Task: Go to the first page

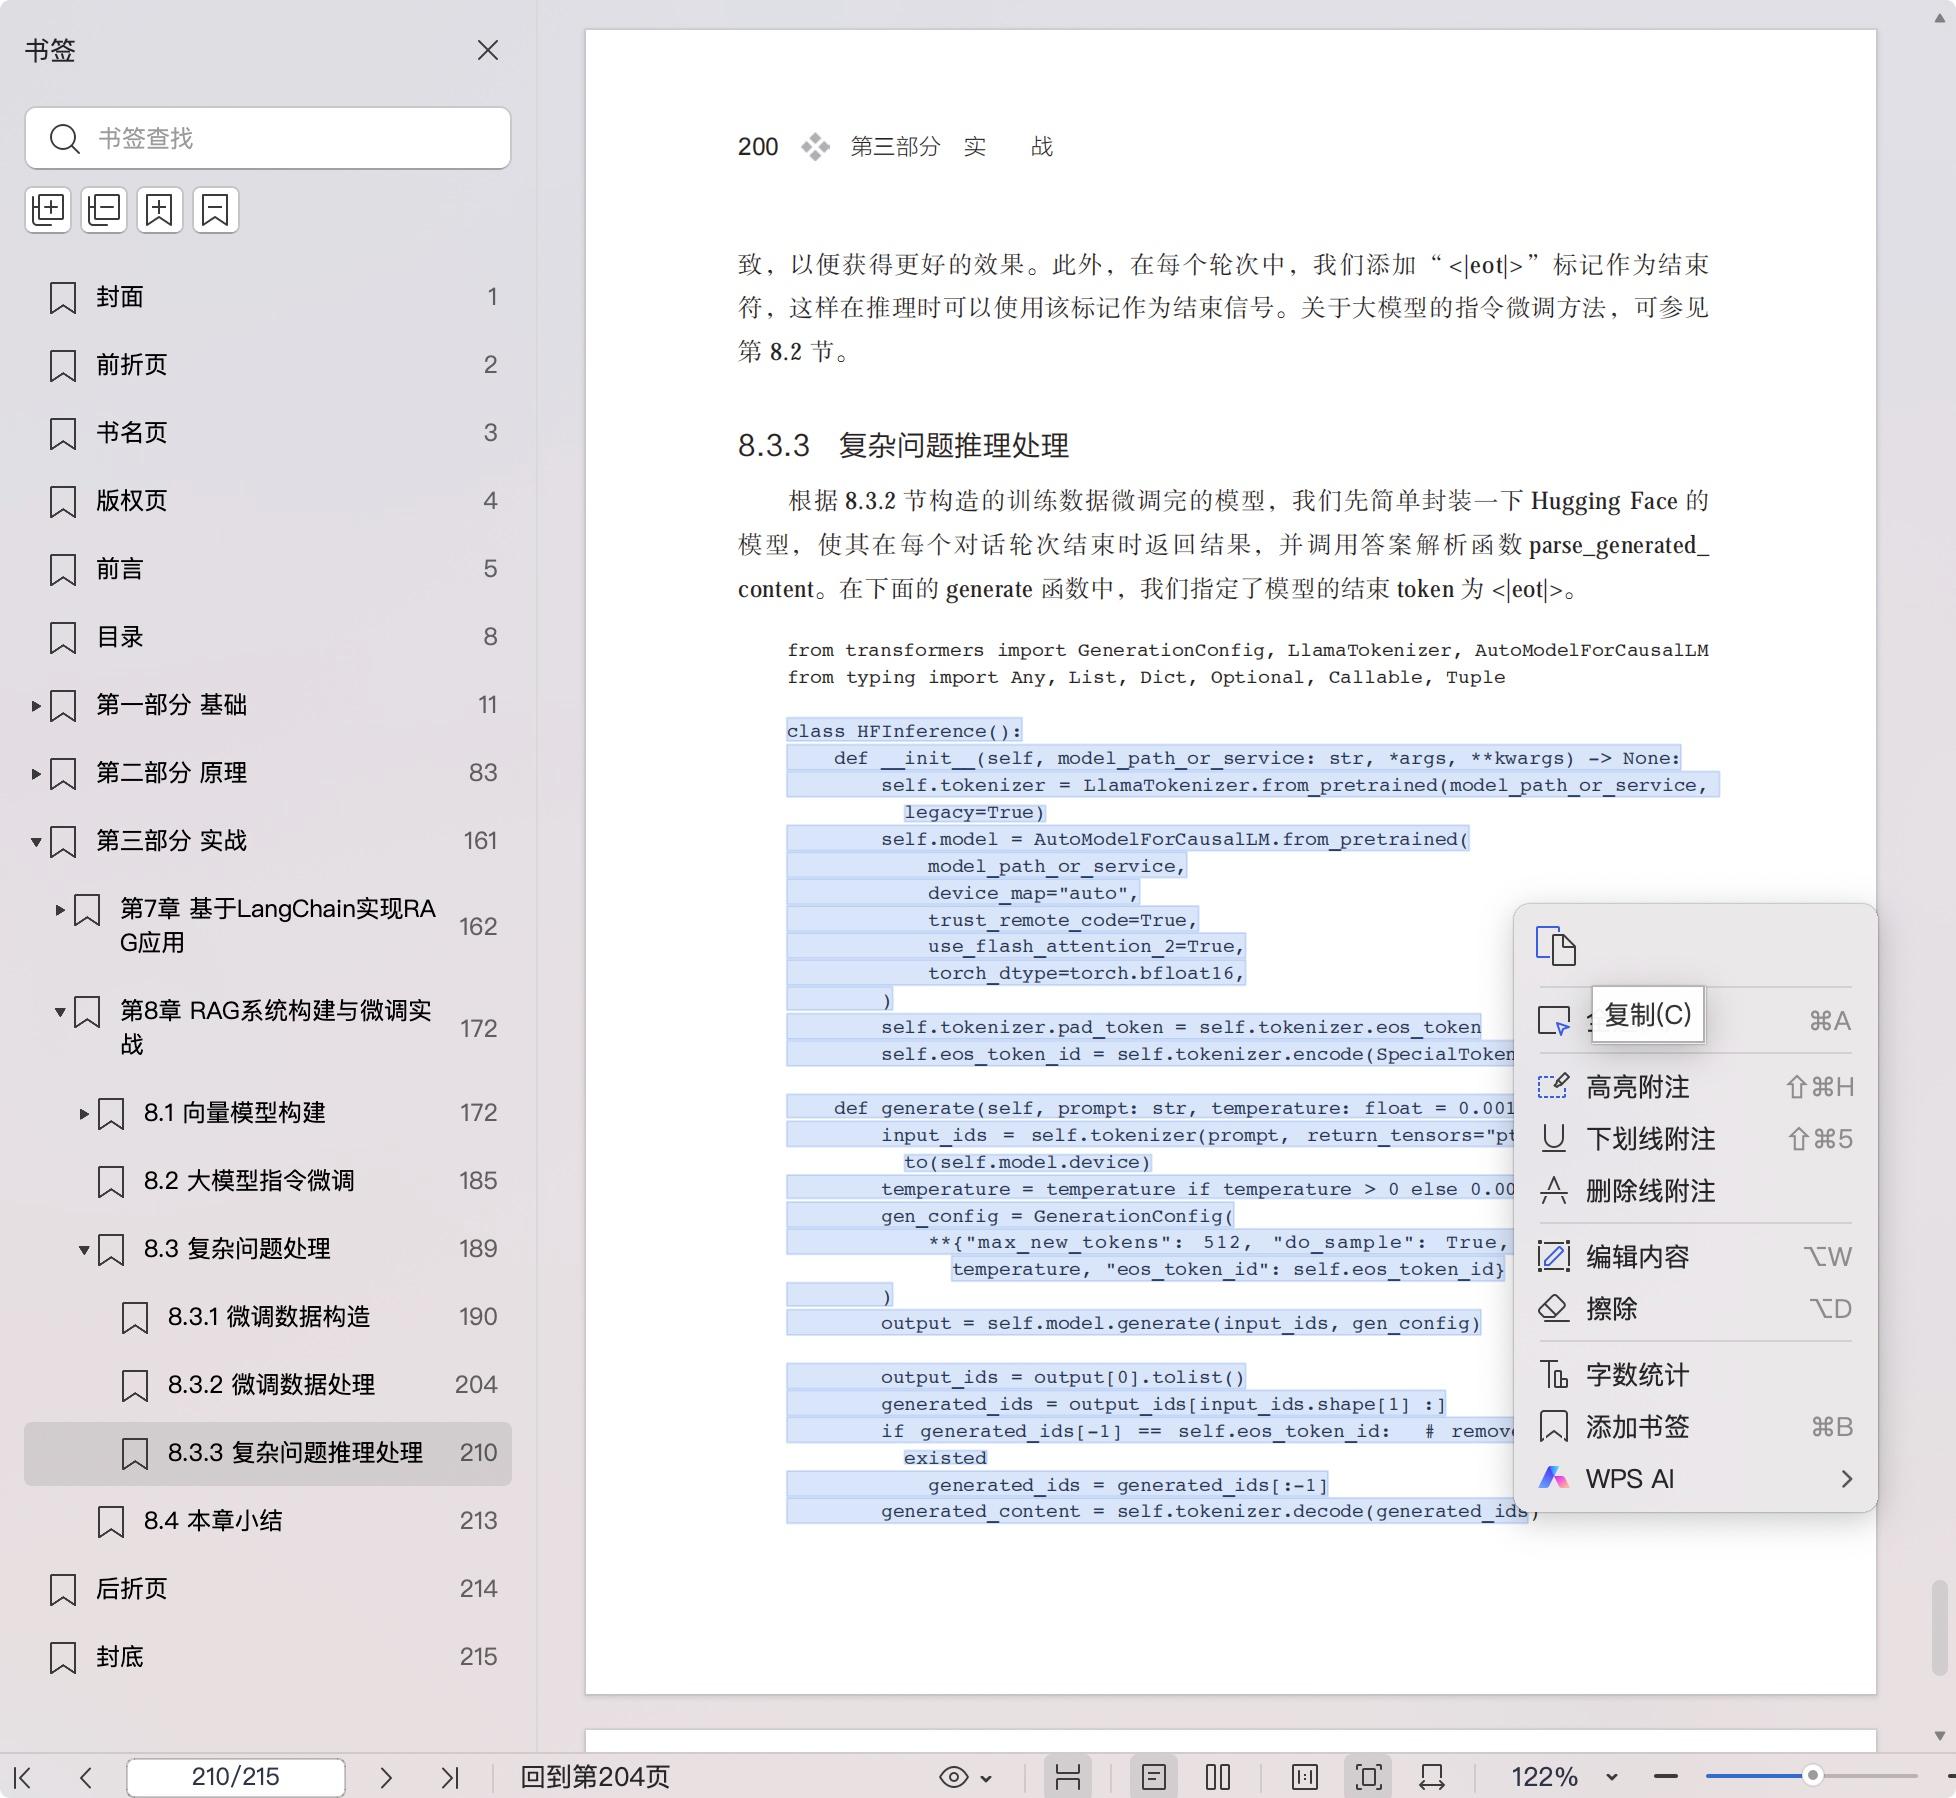Action: (x=23, y=1777)
